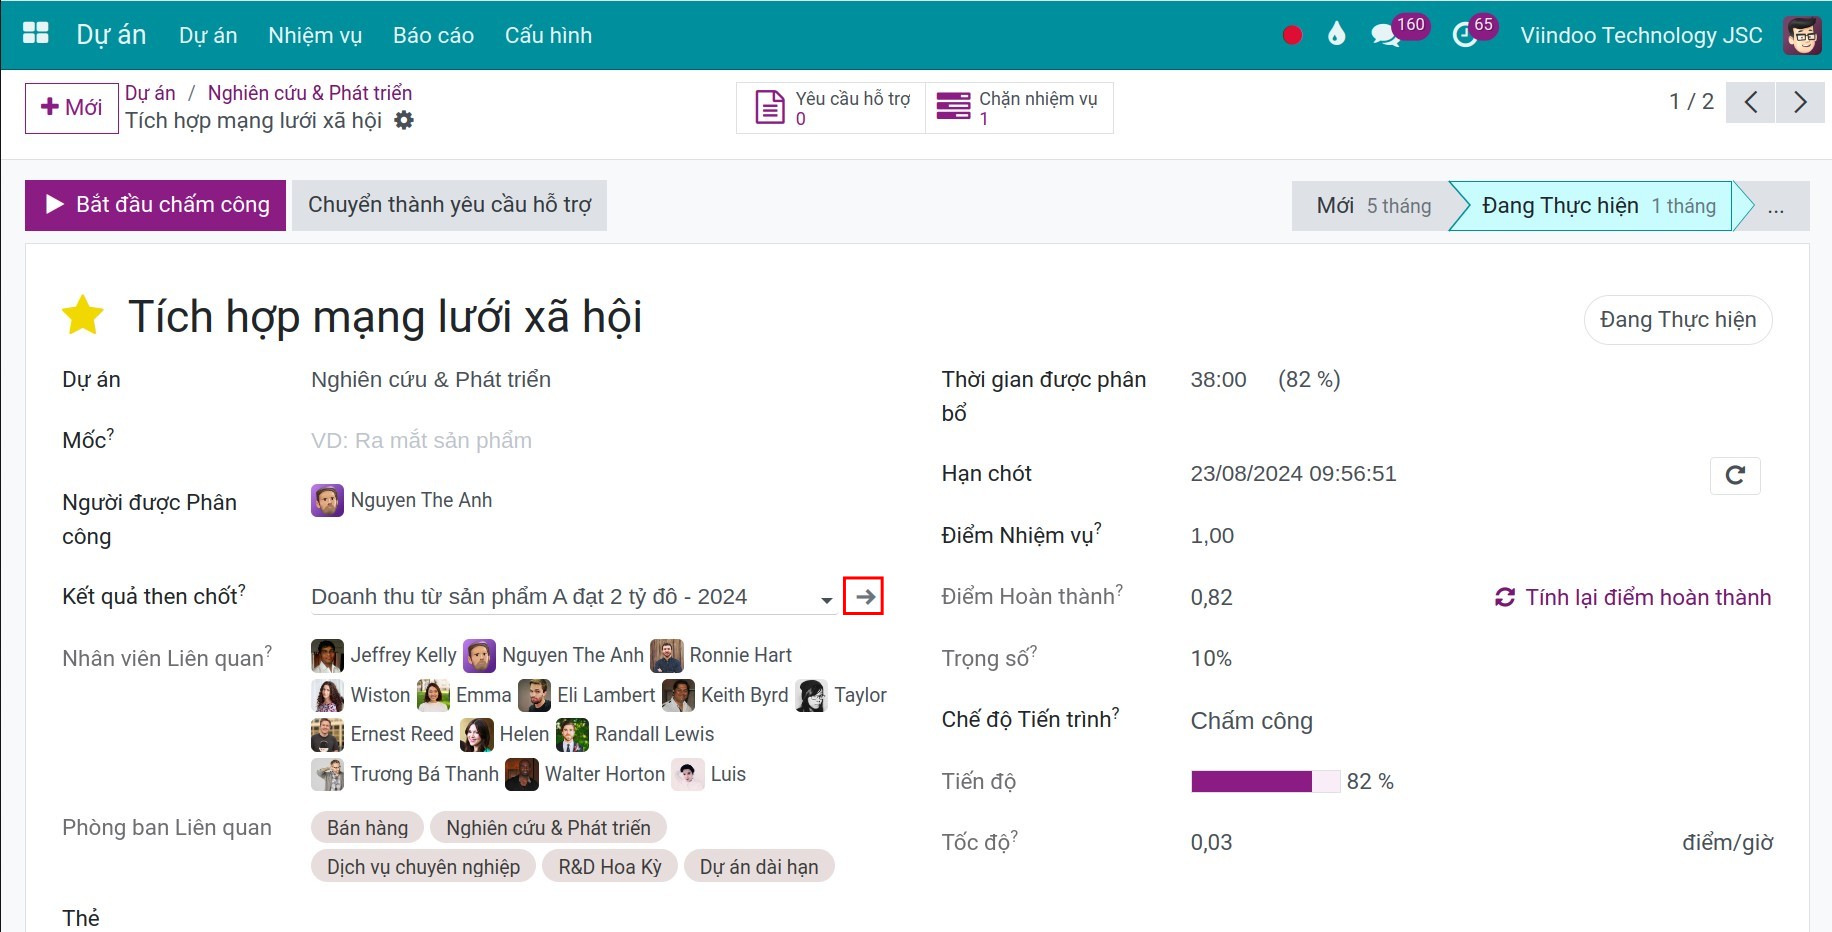This screenshot has height=932, width=1832.
Task: Click the Tiến độ progress bar
Action: 1265,782
